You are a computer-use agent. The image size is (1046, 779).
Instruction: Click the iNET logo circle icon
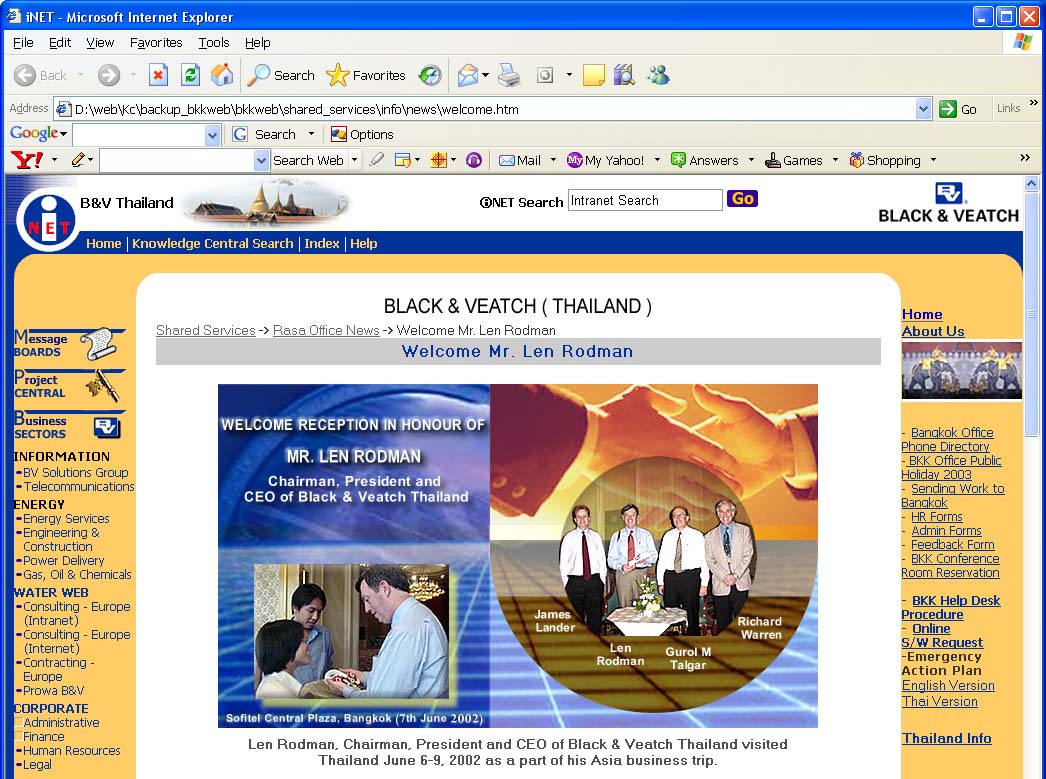click(x=48, y=221)
